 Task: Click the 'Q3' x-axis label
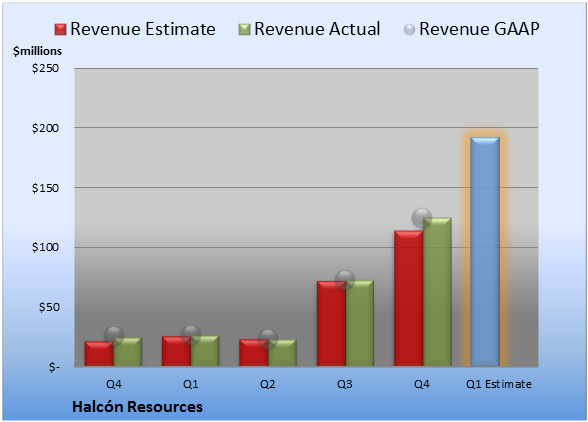345,384
